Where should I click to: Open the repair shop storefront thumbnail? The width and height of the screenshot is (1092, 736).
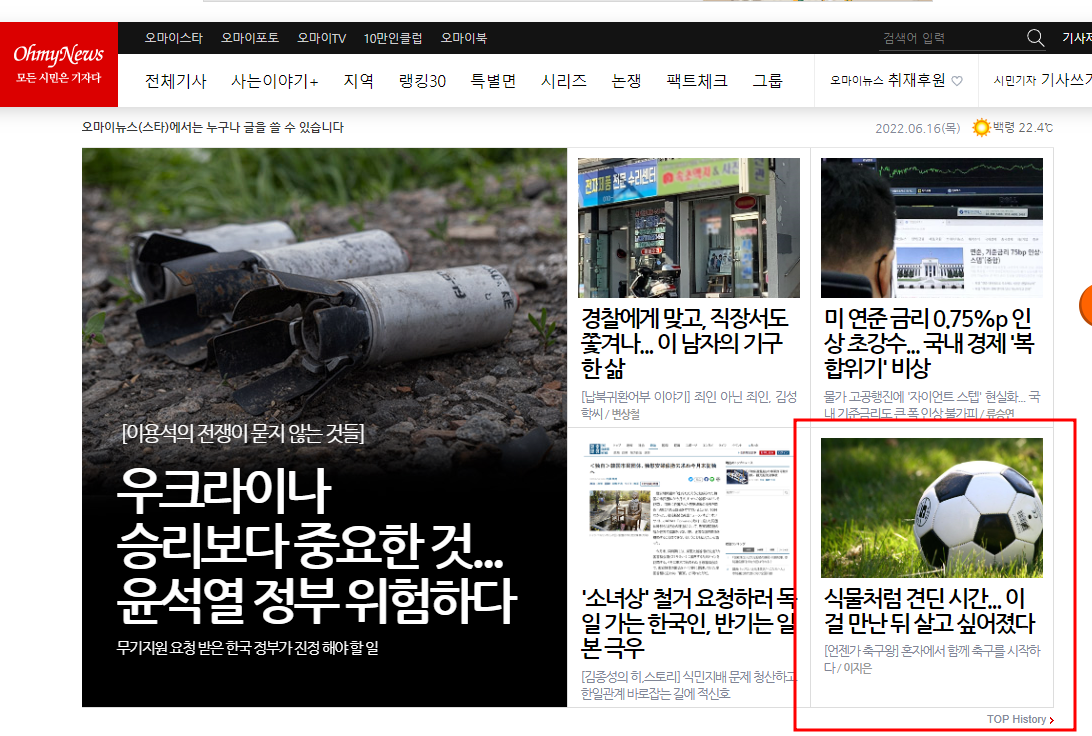click(689, 228)
